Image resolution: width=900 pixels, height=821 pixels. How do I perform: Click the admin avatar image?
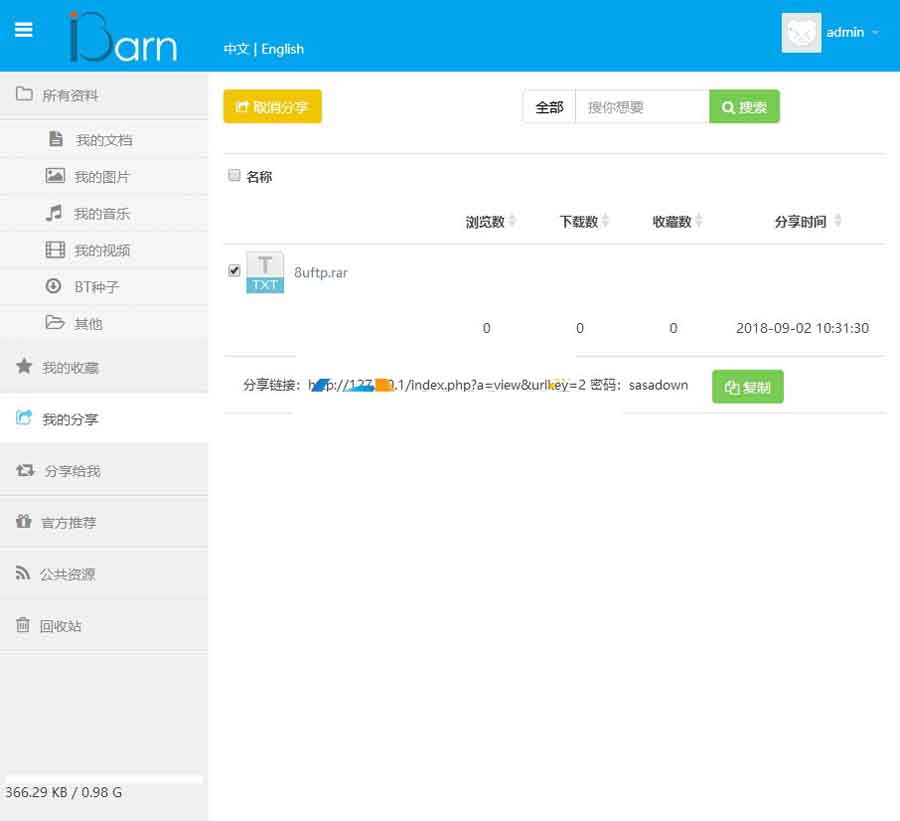click(801, 33)
